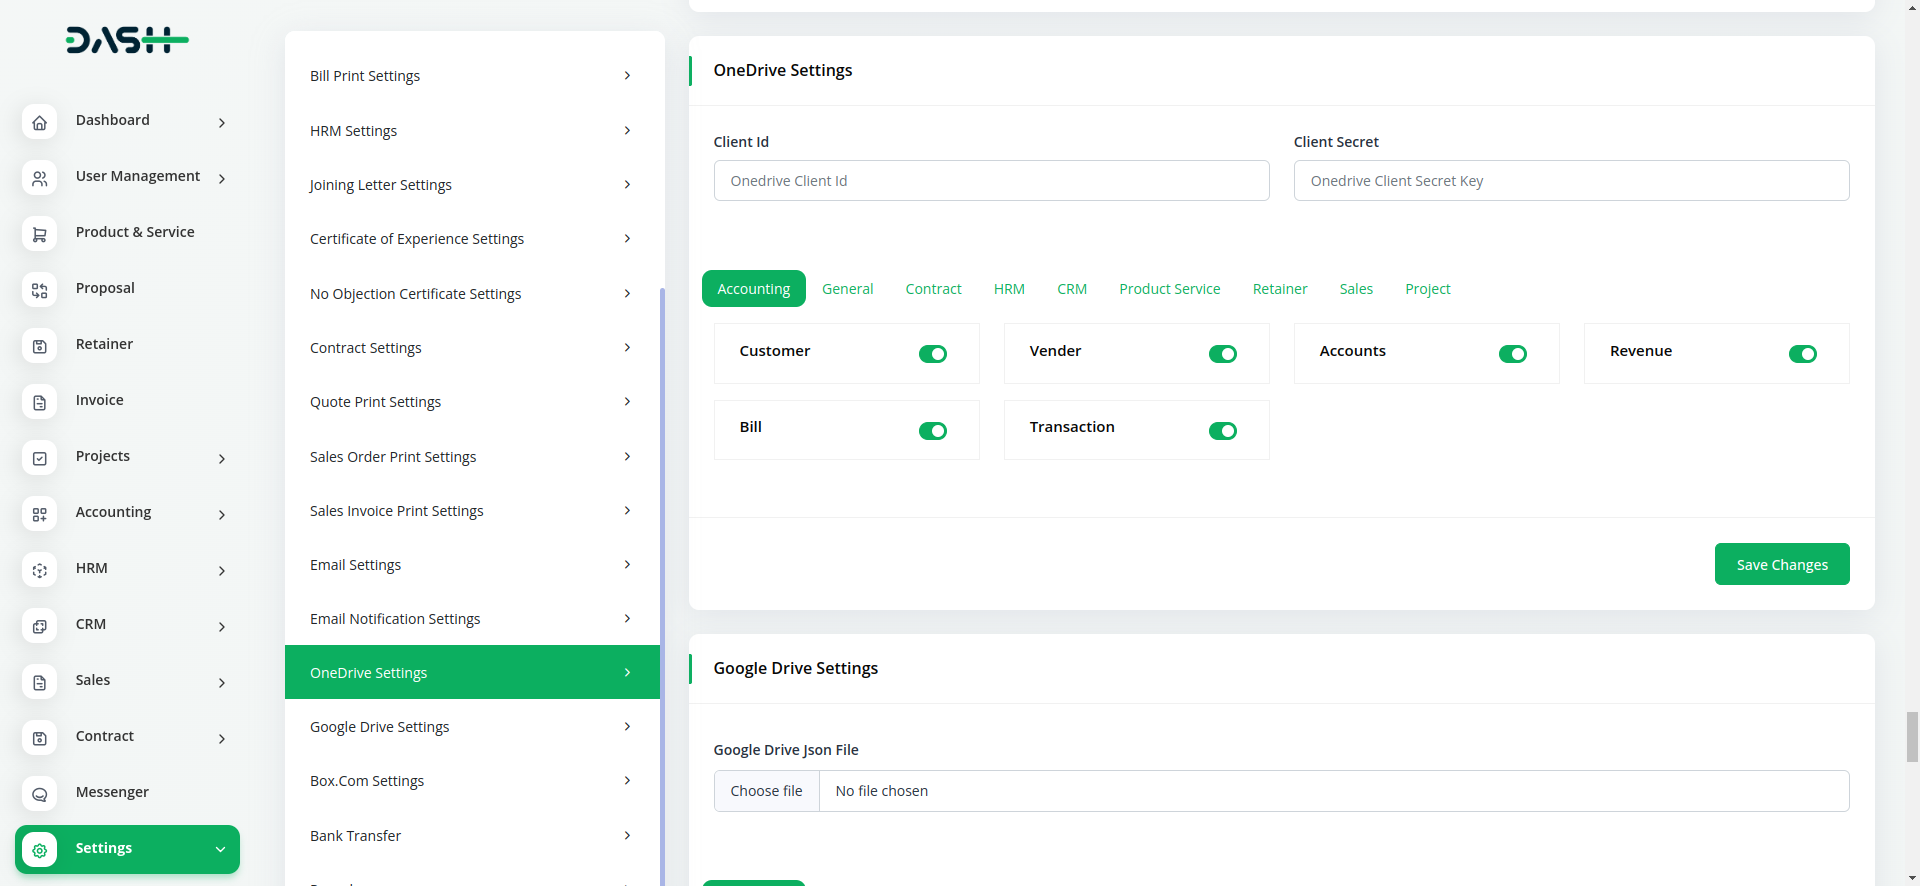Click the page vertical scrollbar thumb
The width and height of the screenshot is (1920, 886).
pos(1912,737)
